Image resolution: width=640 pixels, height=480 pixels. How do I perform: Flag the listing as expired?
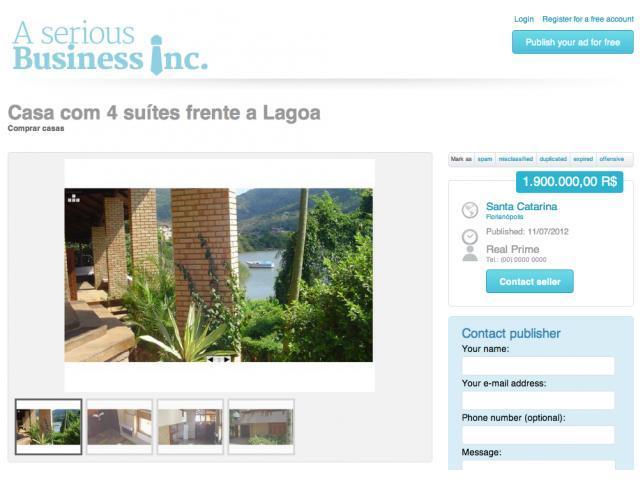(582, 159)
